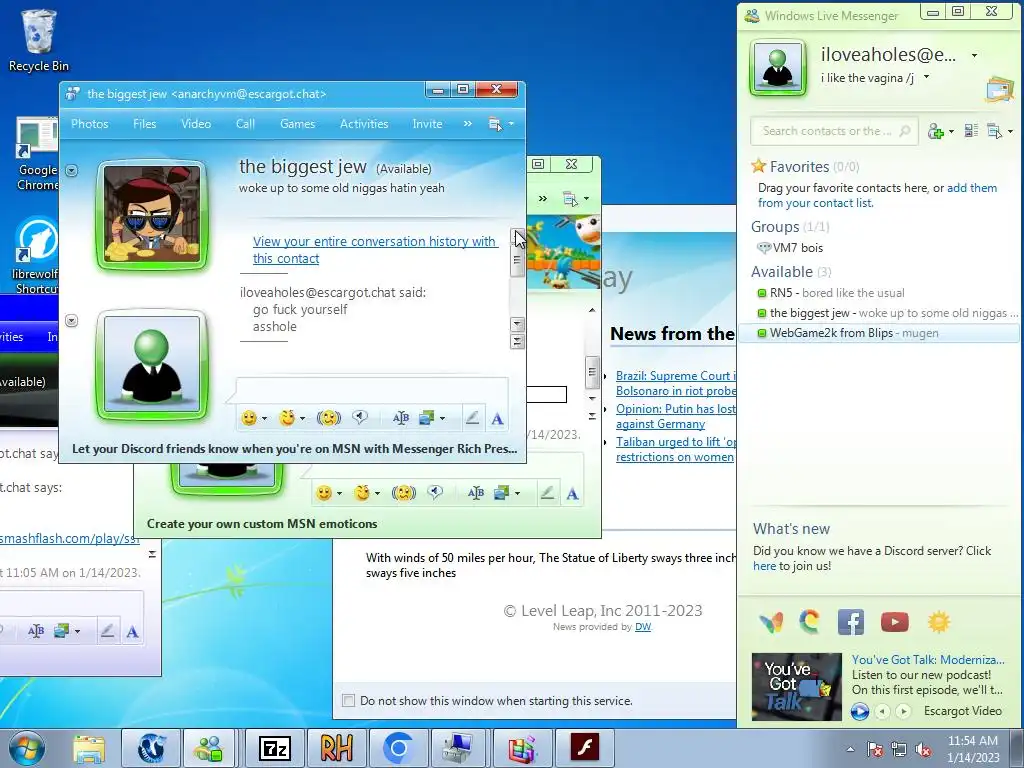This screenshot has width=1024, height=768.
Task: Open the background picker in the front chat
Action: tap(426, 418)
